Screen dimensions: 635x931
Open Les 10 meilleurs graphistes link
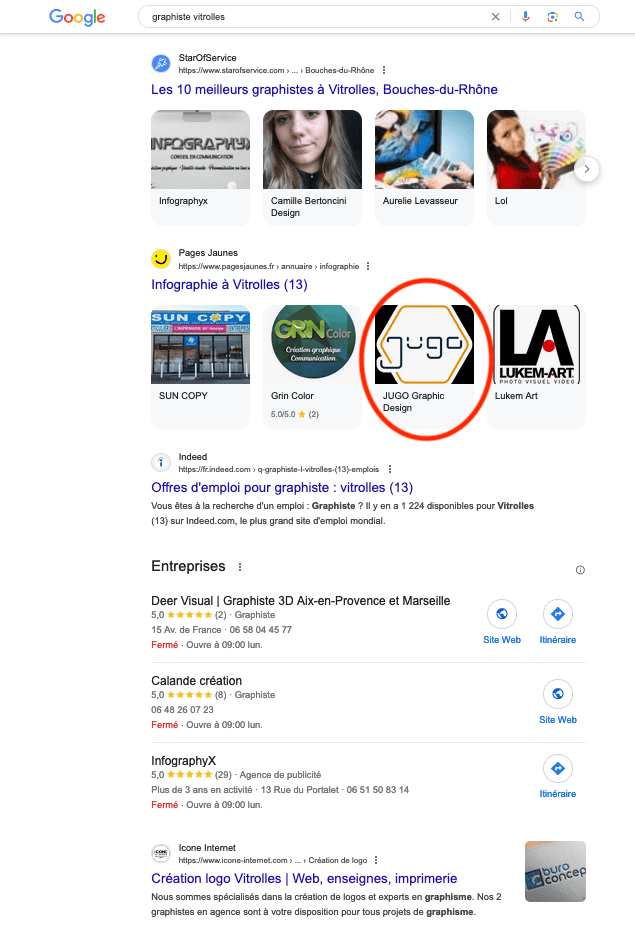click(x=324, y=90)
